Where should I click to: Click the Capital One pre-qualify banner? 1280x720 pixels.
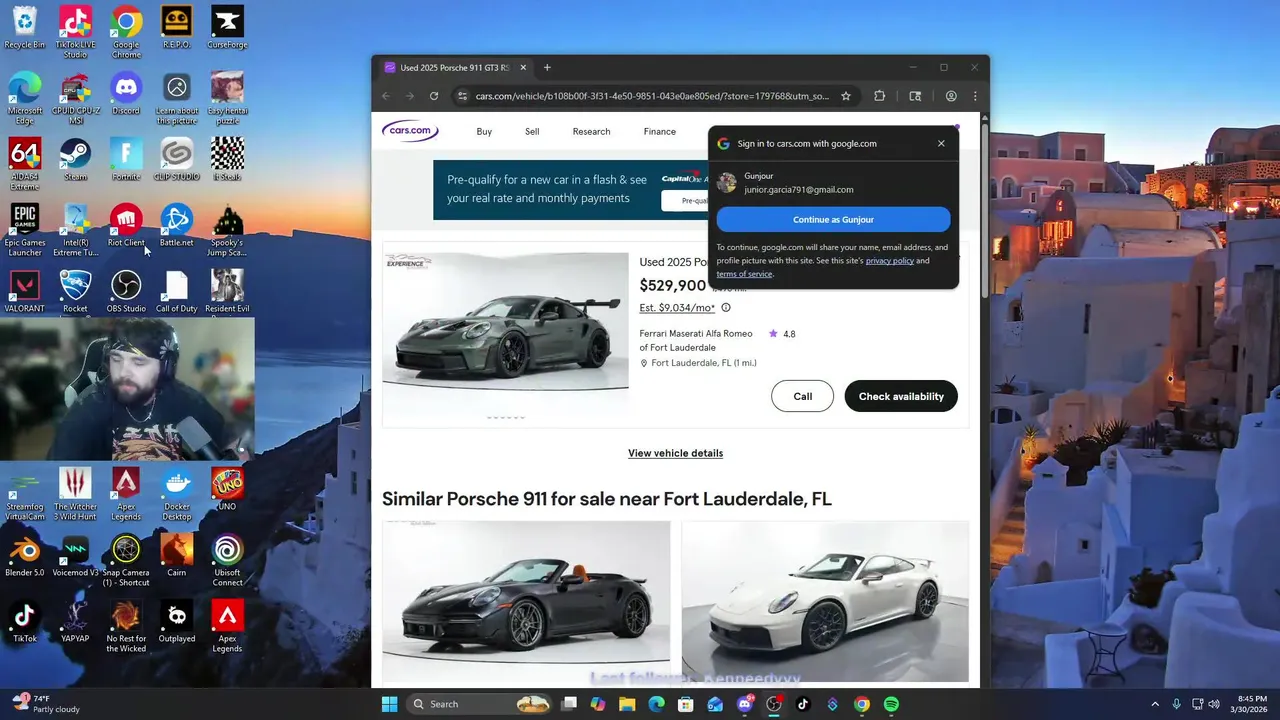570,189
